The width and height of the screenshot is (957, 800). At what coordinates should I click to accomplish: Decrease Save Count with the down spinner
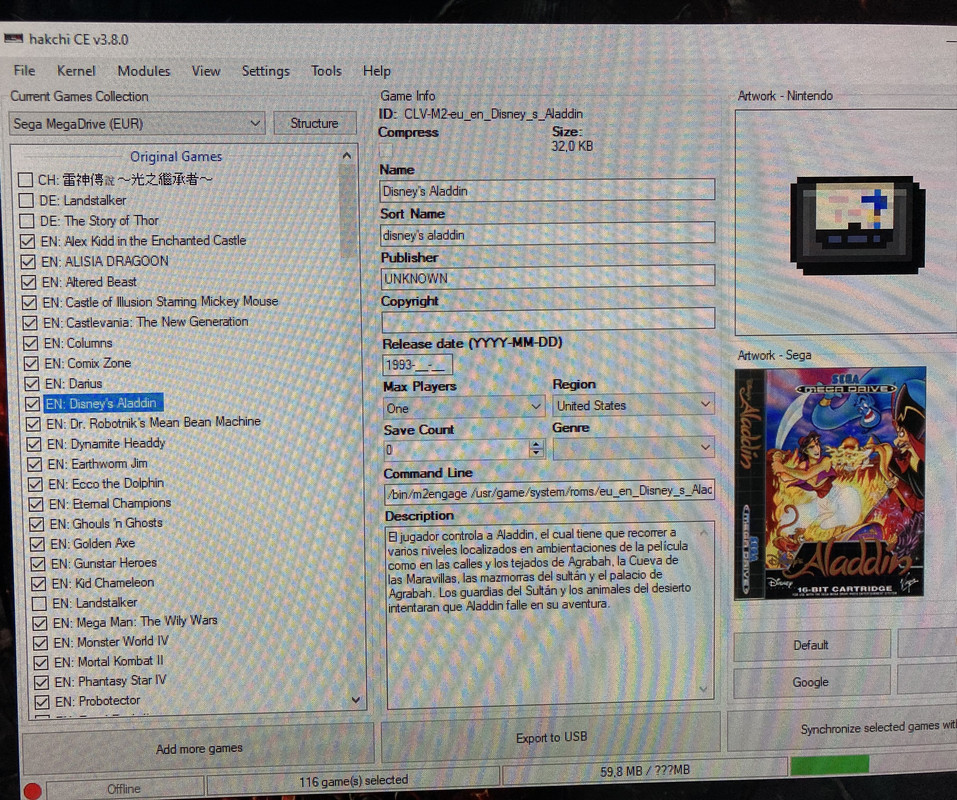(536, 453)
